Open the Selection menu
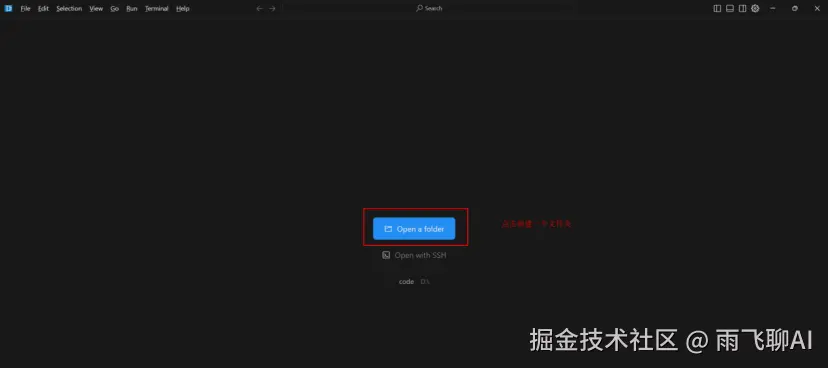 click(69, 8)
